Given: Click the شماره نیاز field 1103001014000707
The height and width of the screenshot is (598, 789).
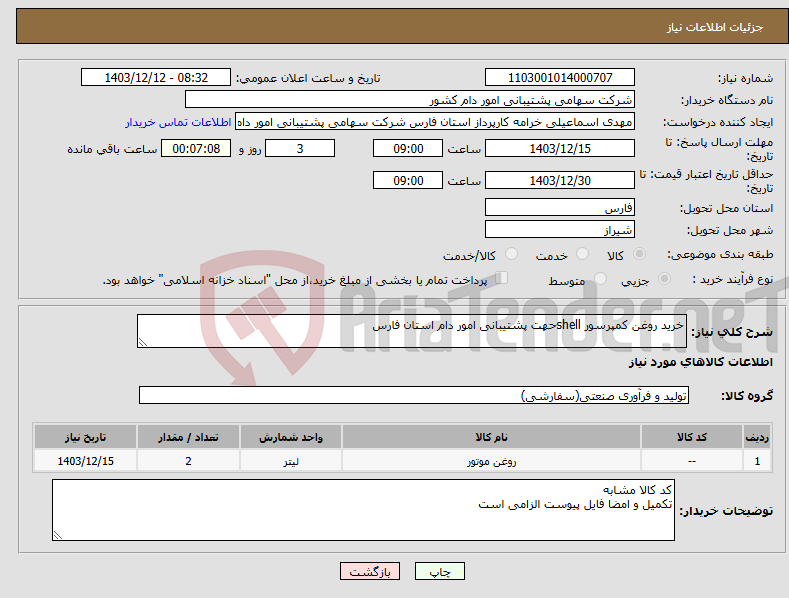Looking at the screenshot, I should [x=560, y=78].
